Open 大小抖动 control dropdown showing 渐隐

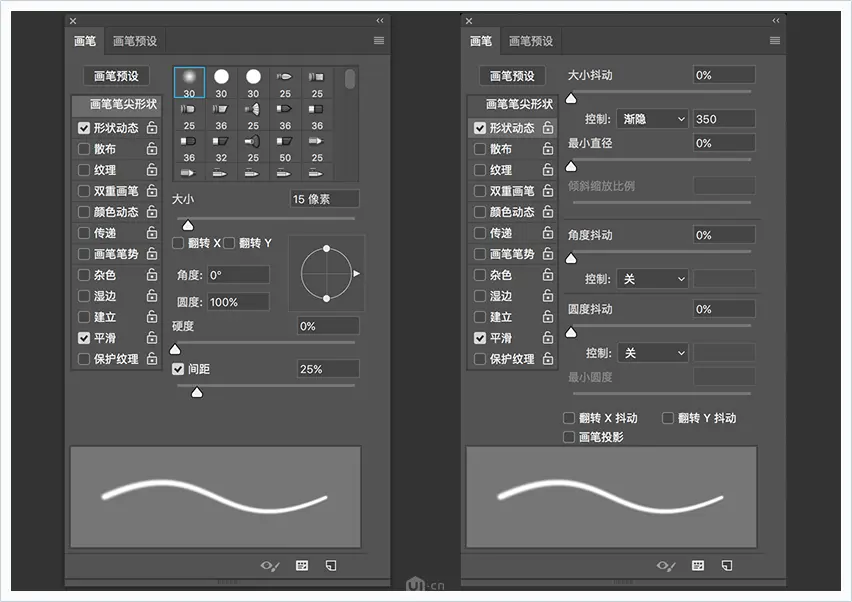pos(653,119)
